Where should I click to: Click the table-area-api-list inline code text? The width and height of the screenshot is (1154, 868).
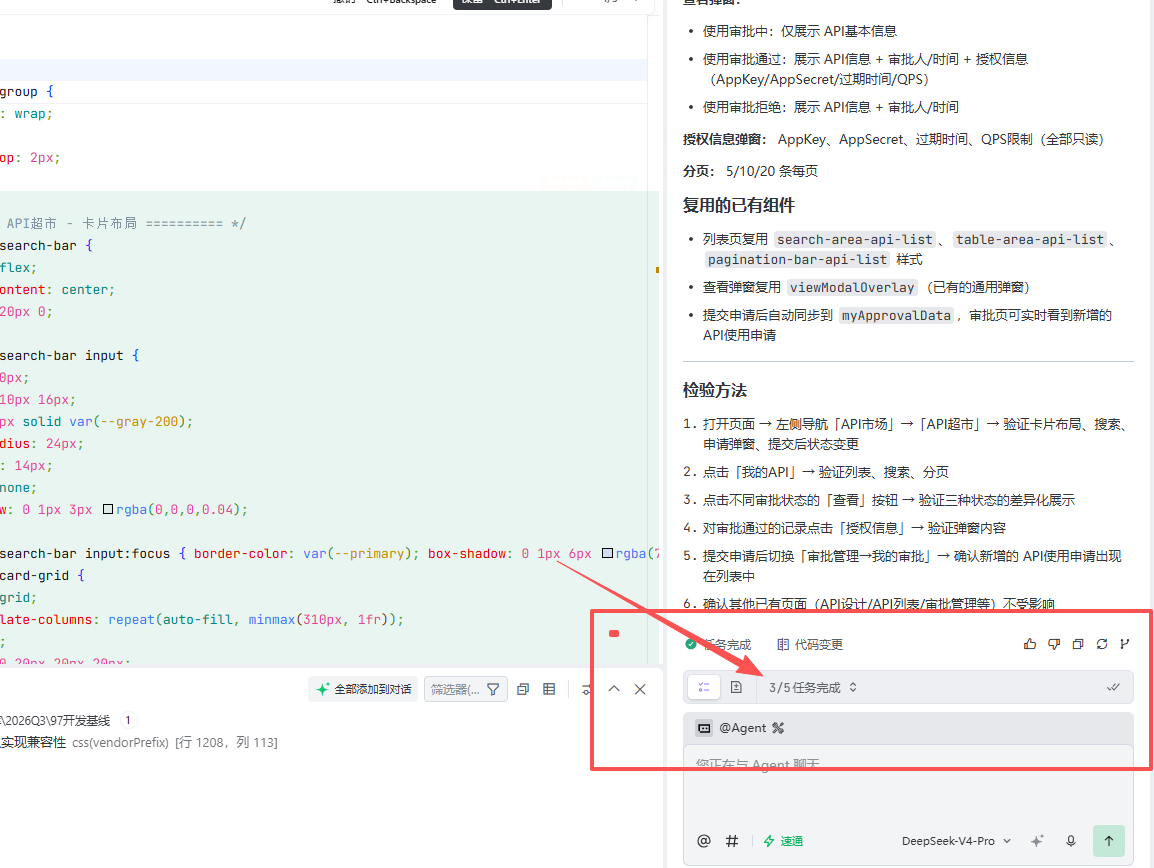pyautogui.click(x=1029, y=239)
